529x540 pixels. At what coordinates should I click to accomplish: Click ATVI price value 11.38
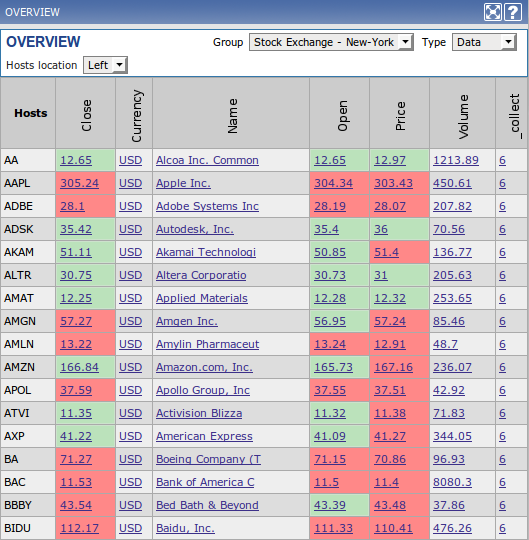click(x=390, y=413)
